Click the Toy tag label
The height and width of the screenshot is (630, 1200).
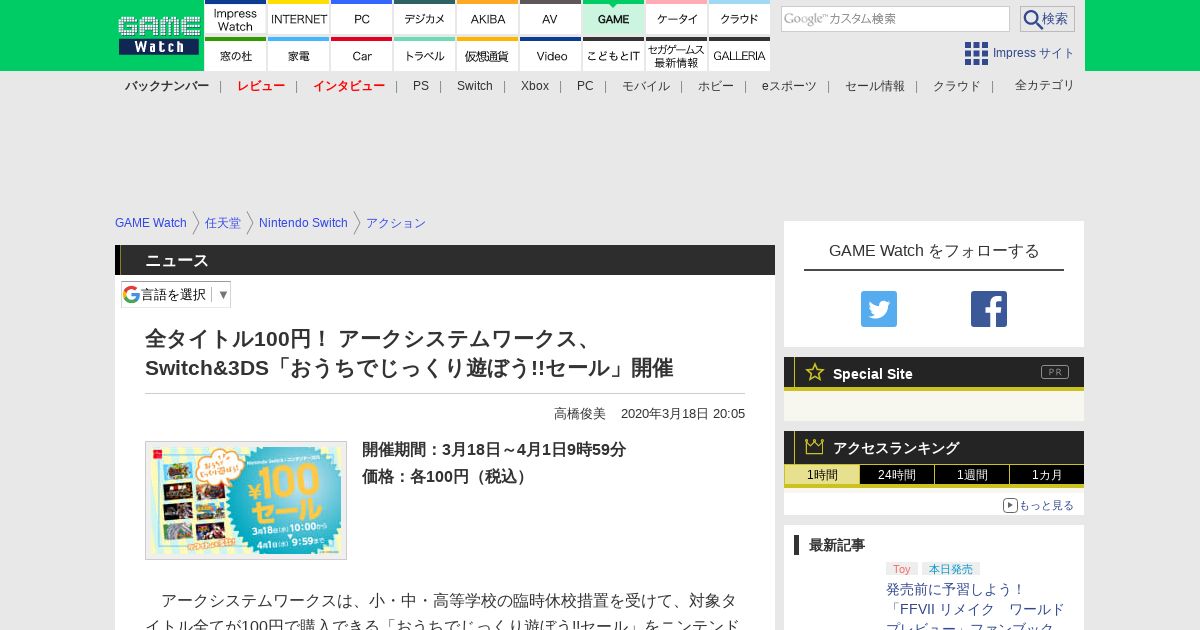902,569
